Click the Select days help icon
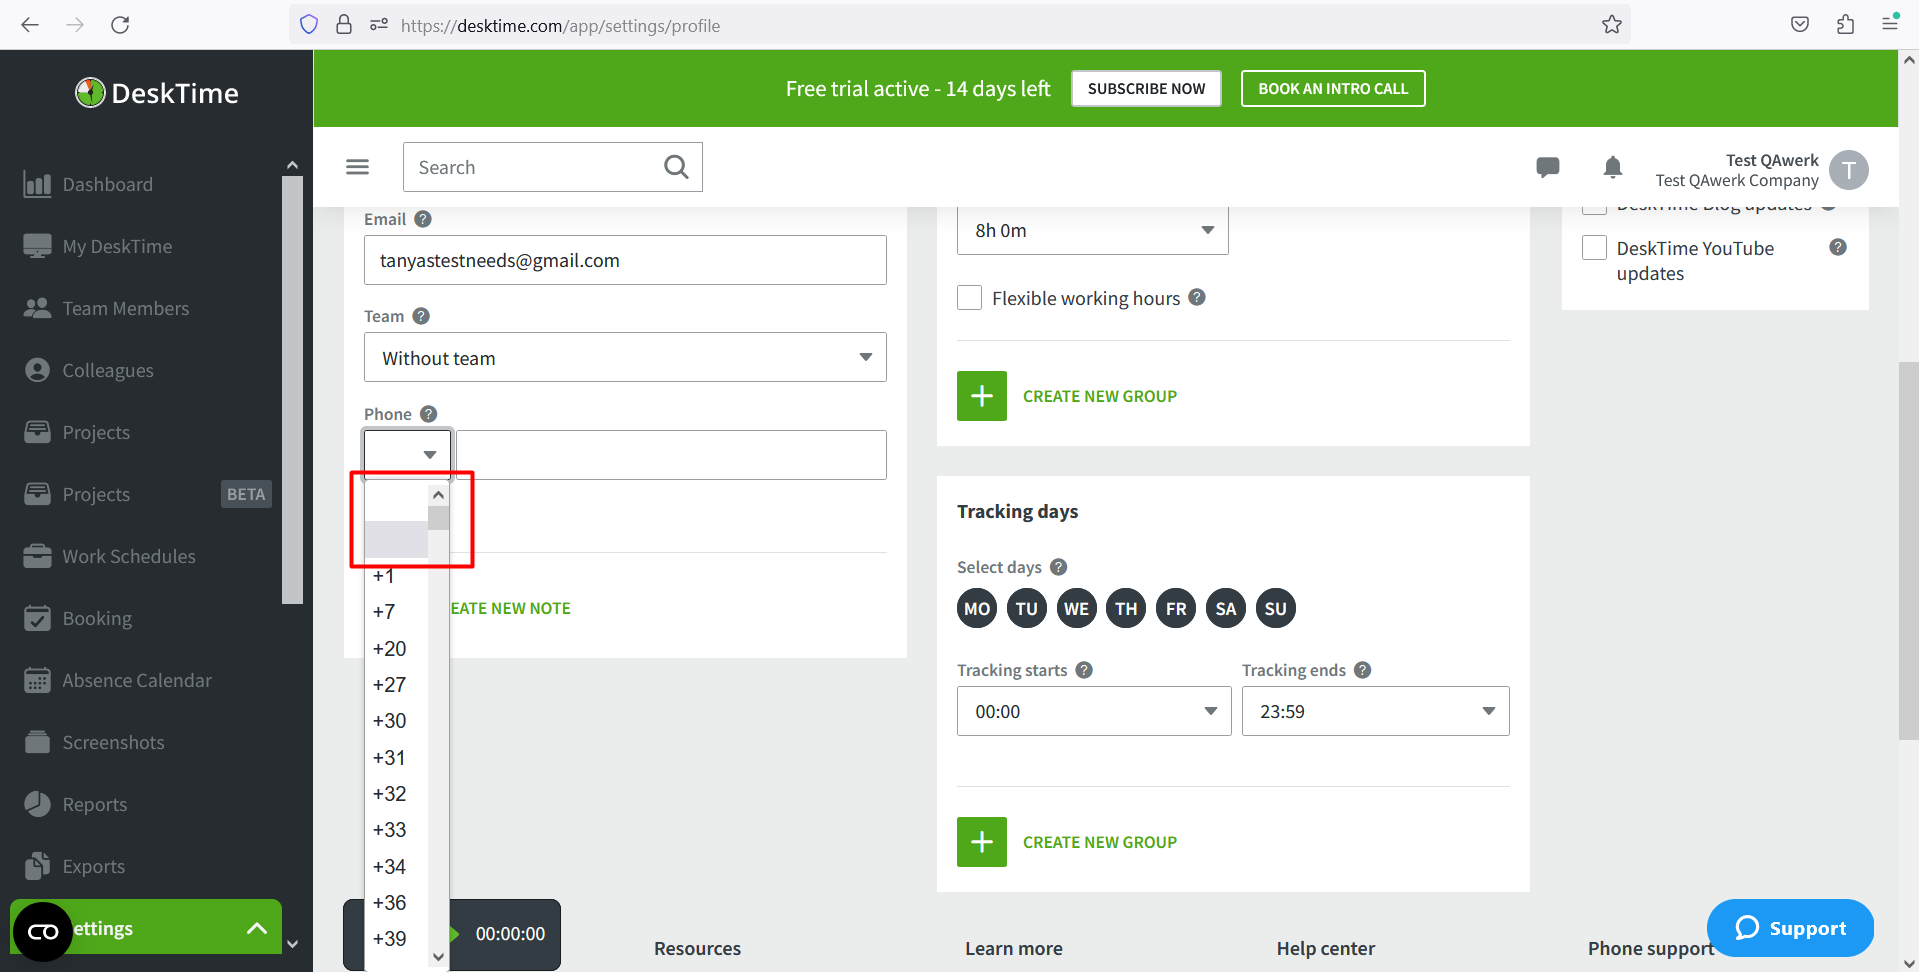Image resolution: width=1919 pixels, height=972 pixels. [x=1058, y=567]
